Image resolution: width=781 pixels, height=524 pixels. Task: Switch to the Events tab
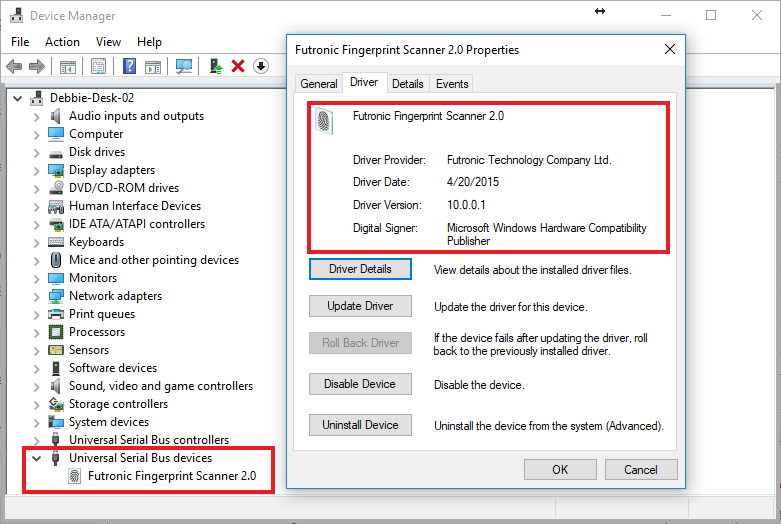452,84
